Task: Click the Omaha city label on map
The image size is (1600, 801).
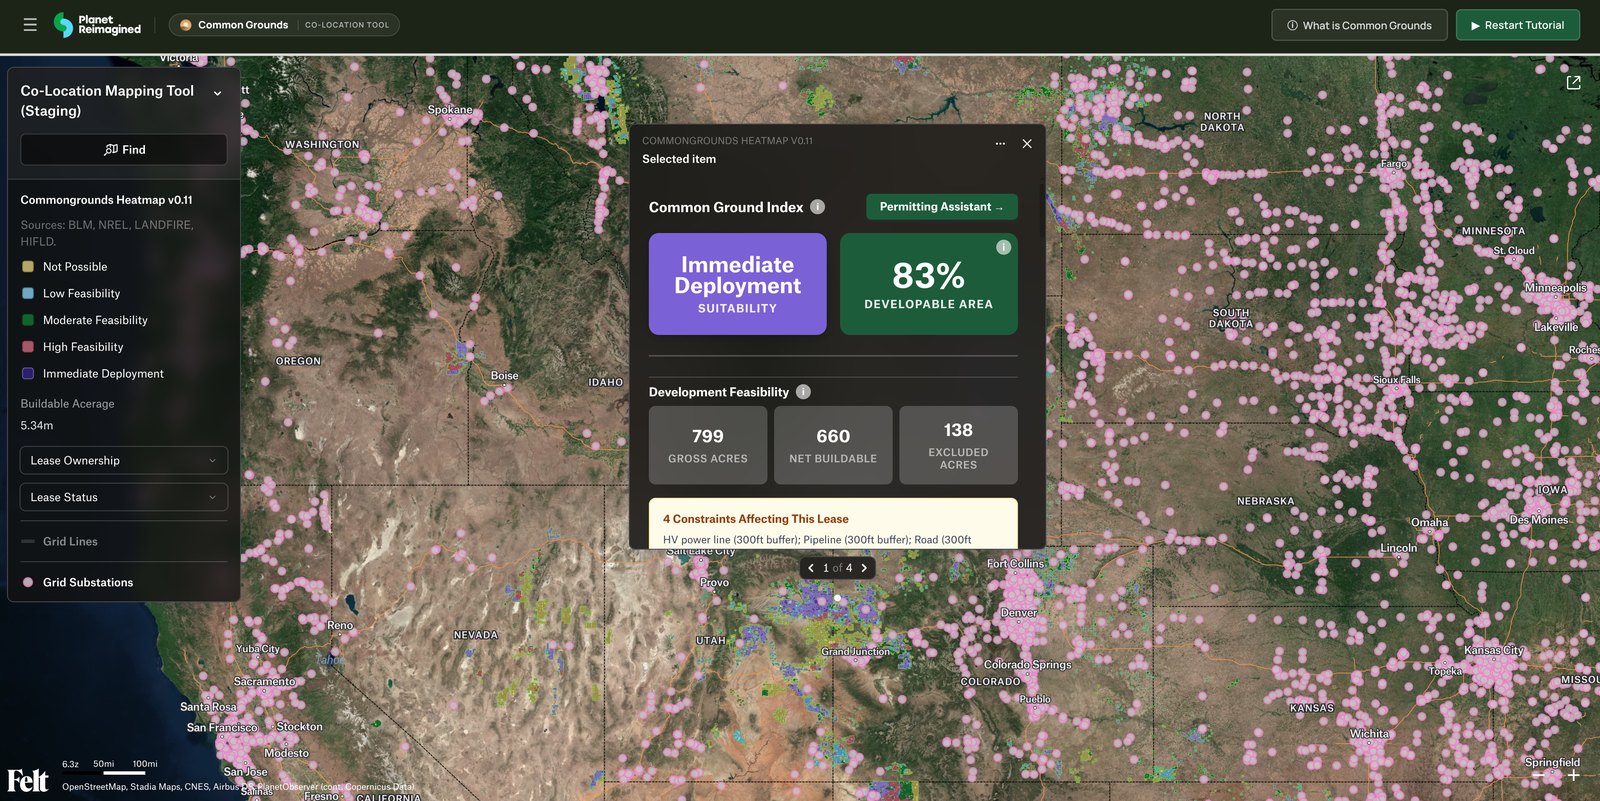Action: [x=1429, y=523]
